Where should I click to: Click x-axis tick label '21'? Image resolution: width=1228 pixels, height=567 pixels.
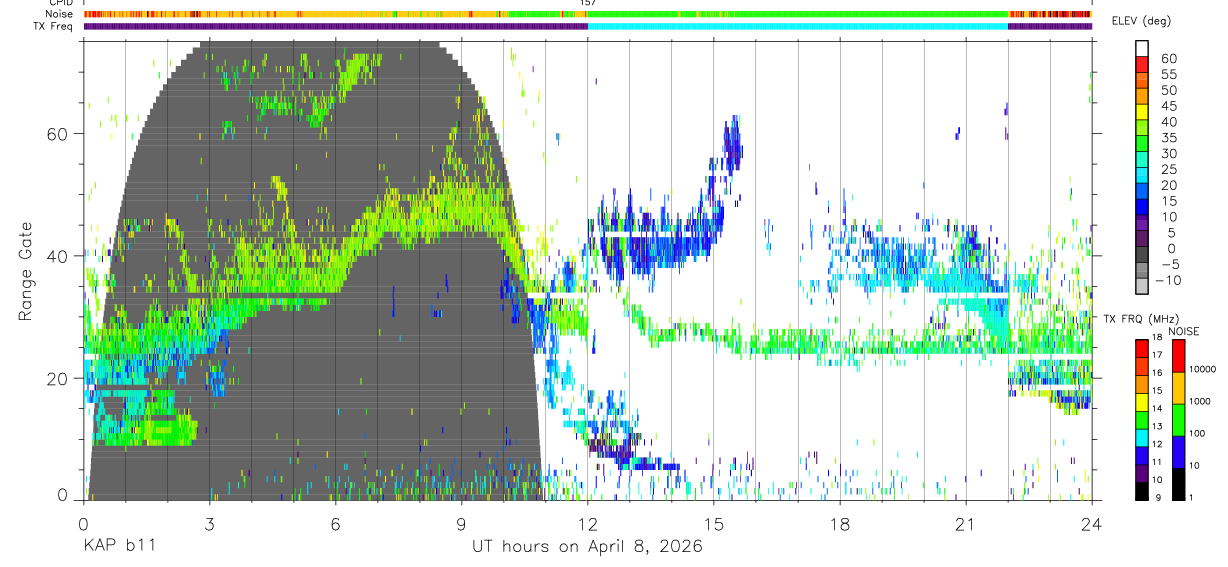pos(966,524)
